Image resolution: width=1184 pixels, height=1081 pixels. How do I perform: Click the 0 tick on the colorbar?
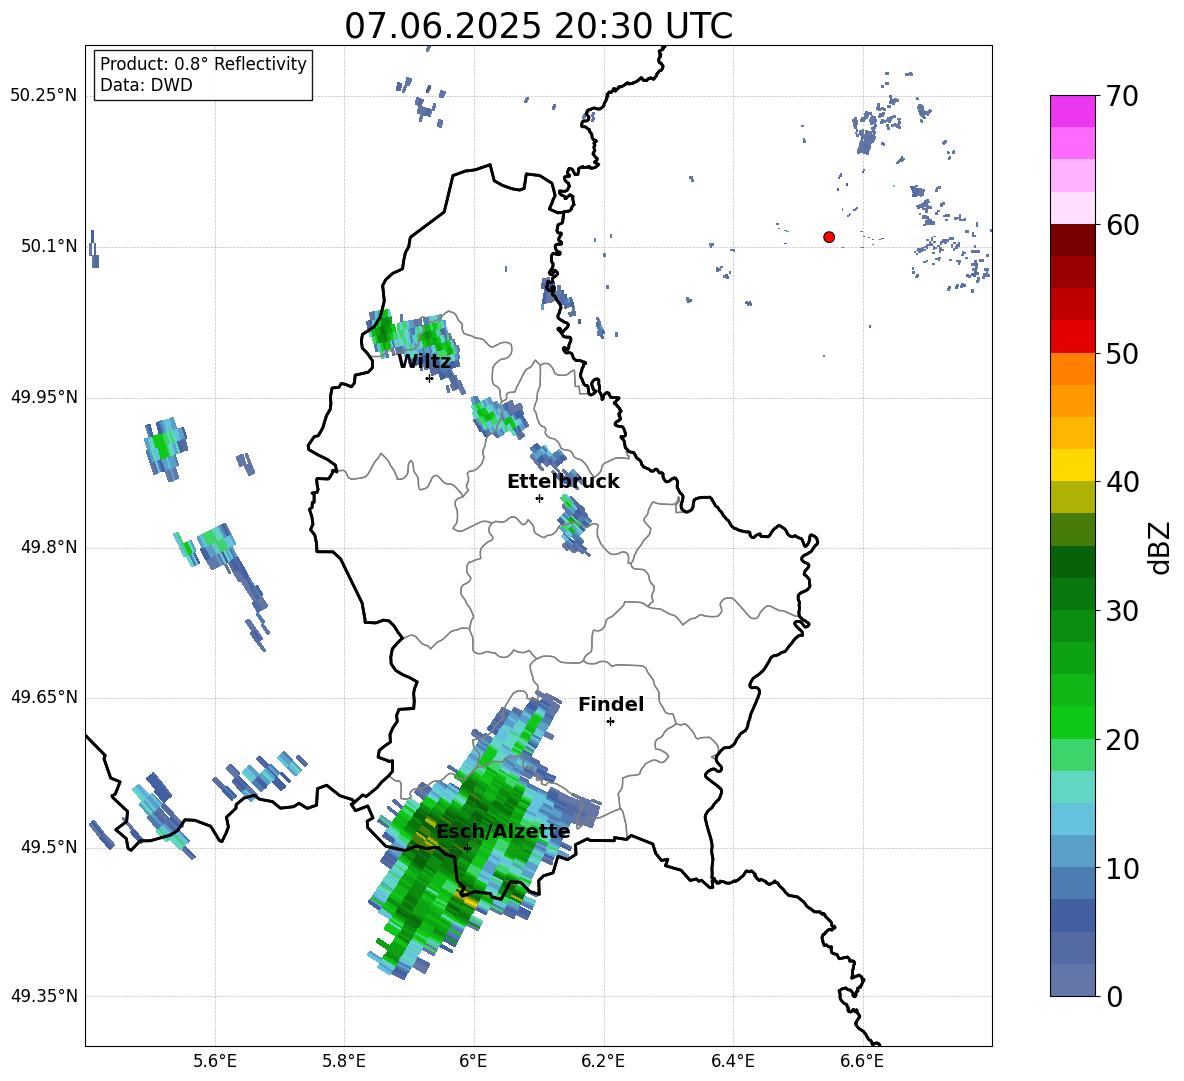pos(1114,996)
